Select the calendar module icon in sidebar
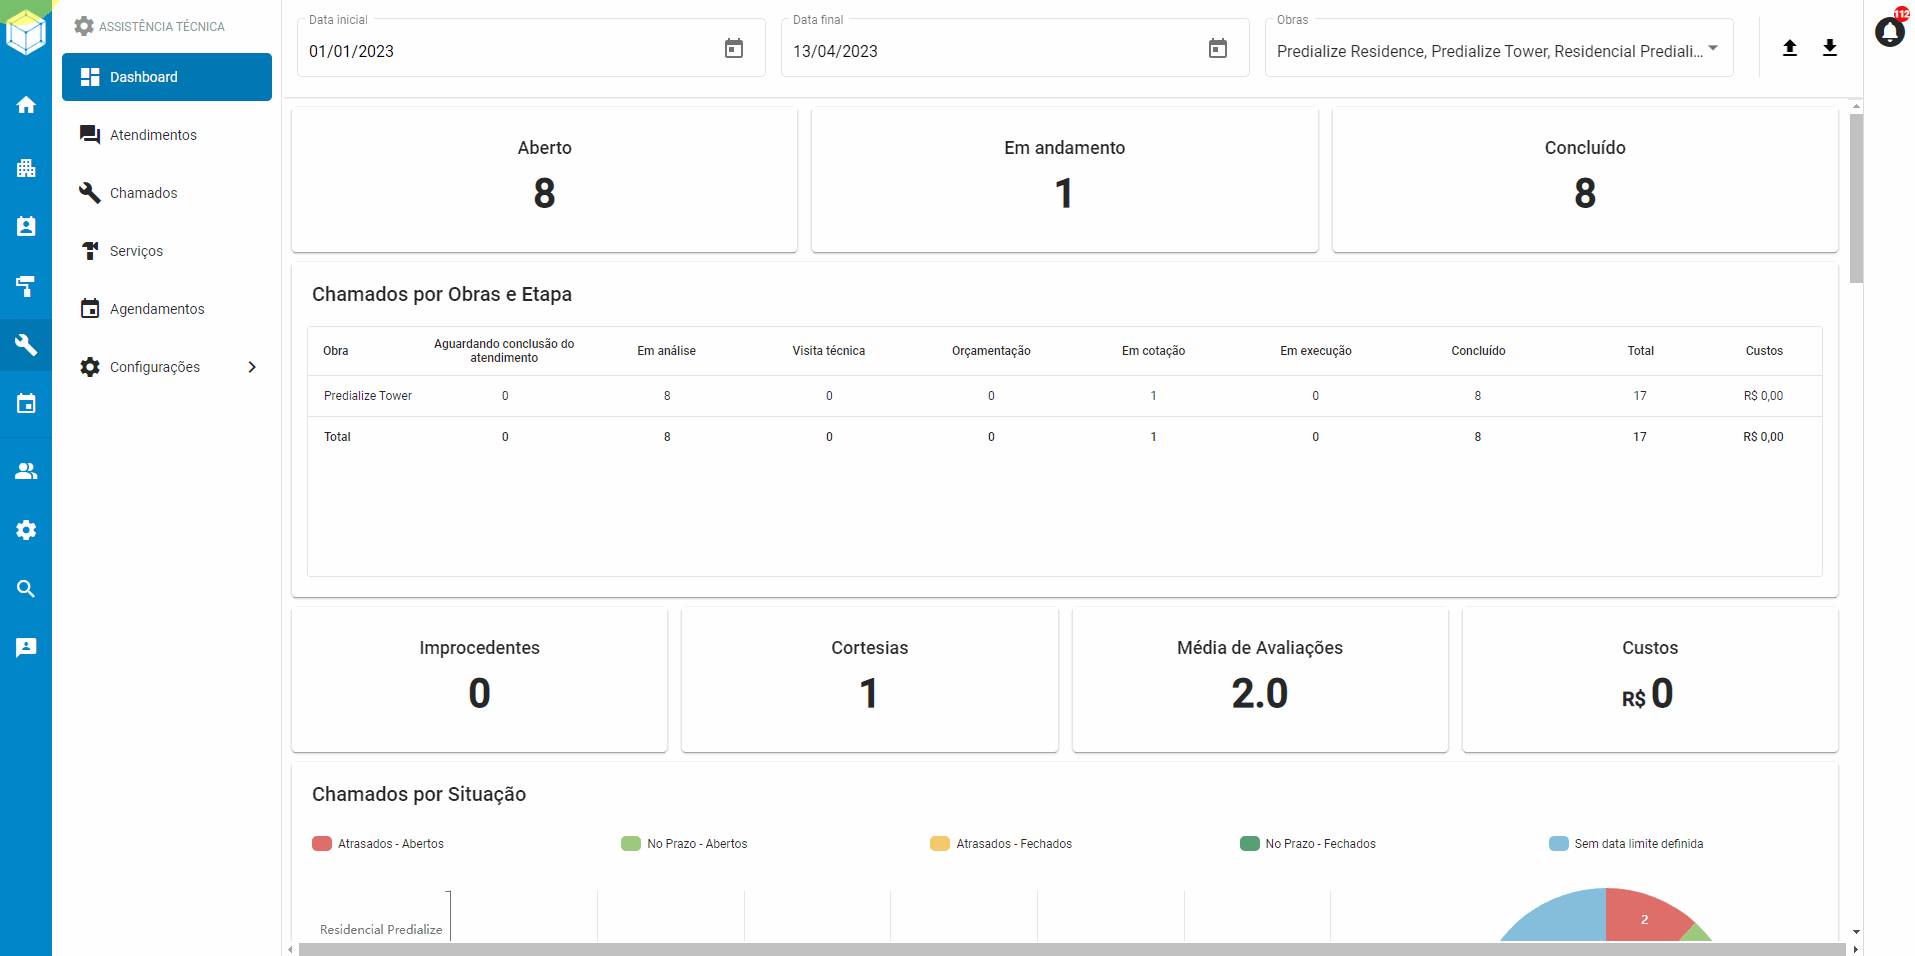The height and width of the screenshot is (956, 1915). click(26, 403)
